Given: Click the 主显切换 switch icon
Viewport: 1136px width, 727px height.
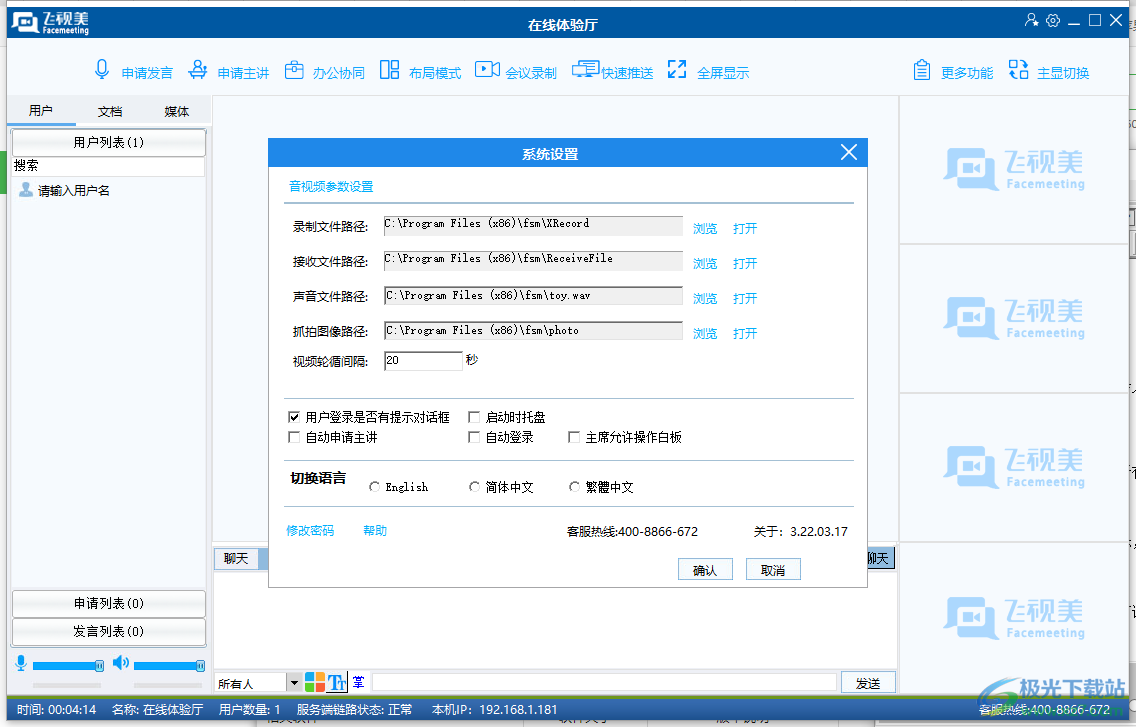Looking at the screenshot, I should pyautogui.click(x=1018, y=70).
